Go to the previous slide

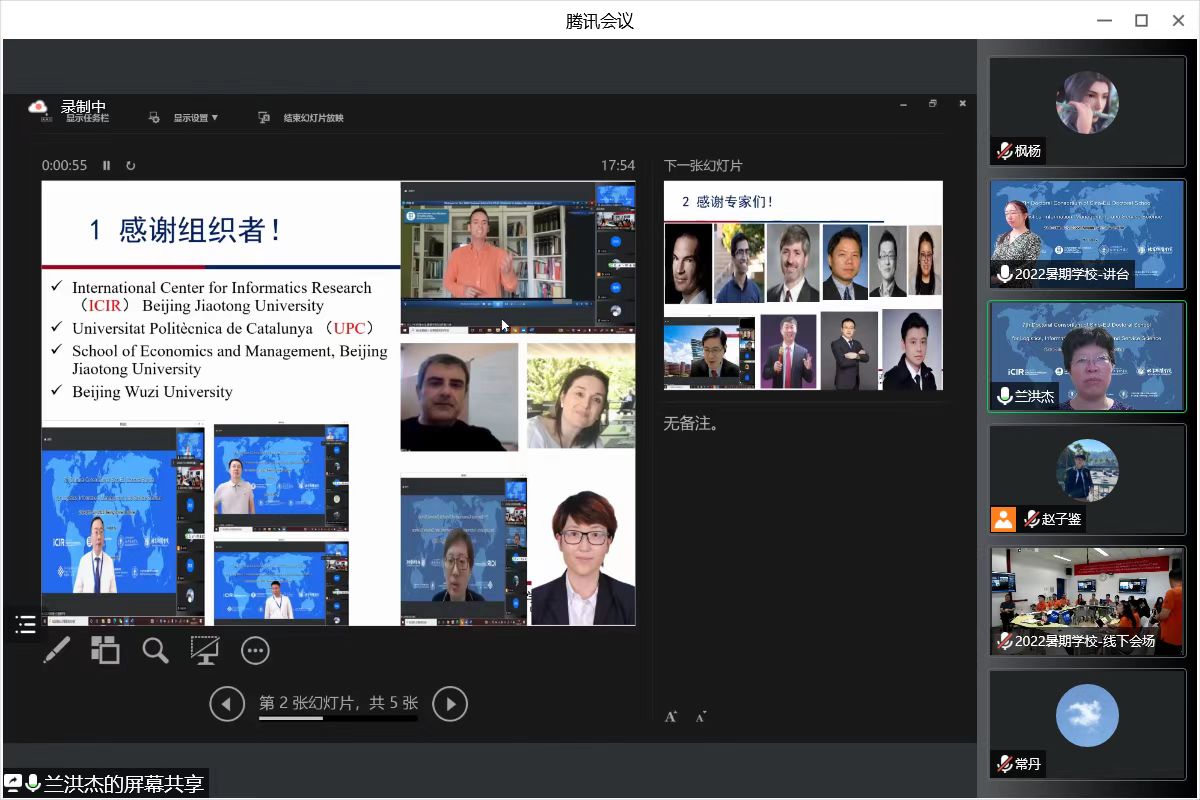pyautogui.click(x=227, y=704)
